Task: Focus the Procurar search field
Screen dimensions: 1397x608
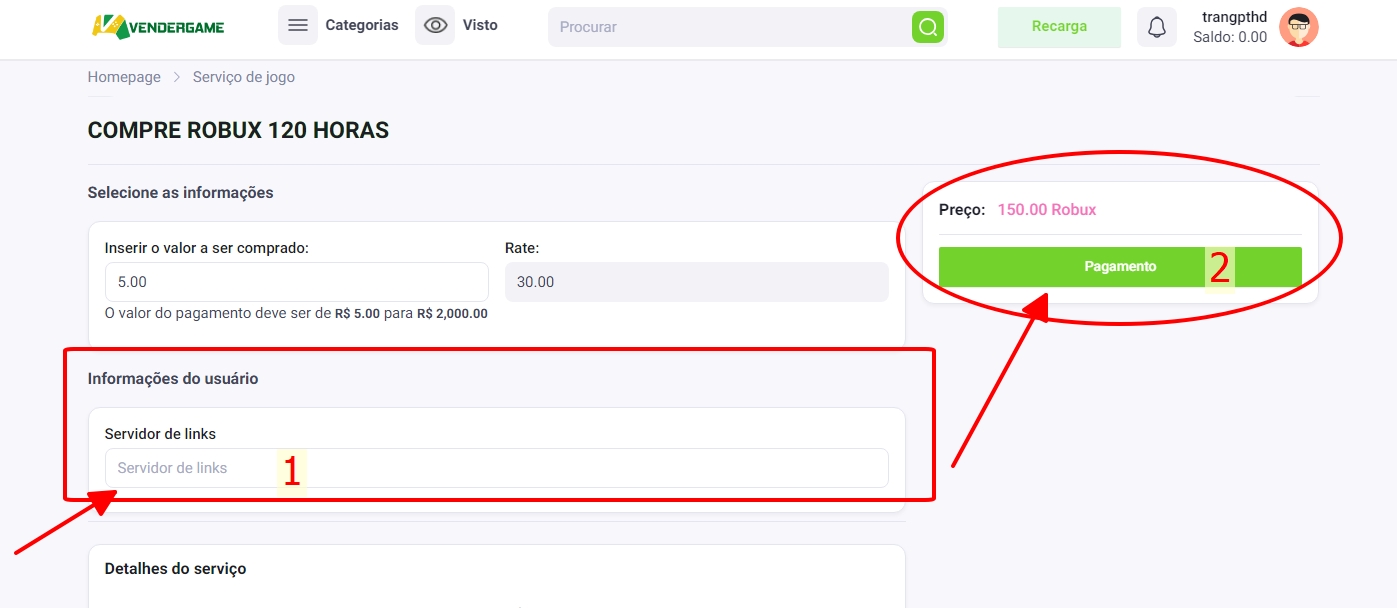Action: pyautogui.click(x=730, y=27)
